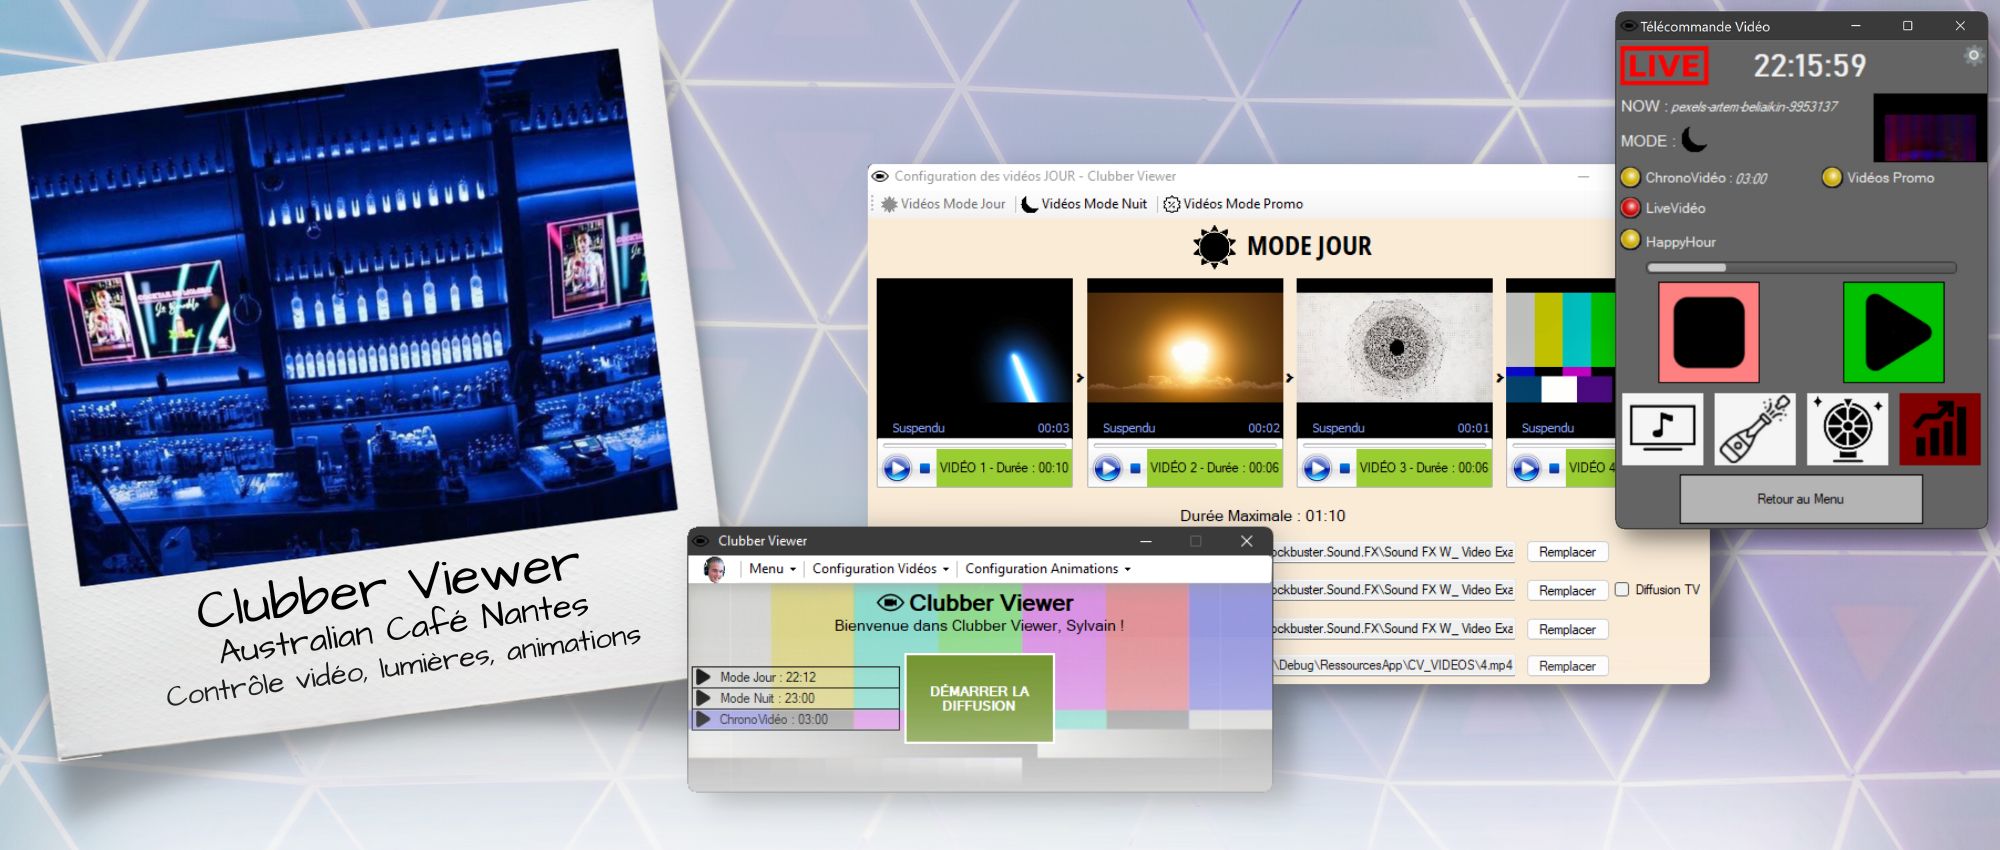Click the NOW file name pexels-artem-beliaikin-9953137
Screen dimensions: 2000x850
tap(1754, 106)
